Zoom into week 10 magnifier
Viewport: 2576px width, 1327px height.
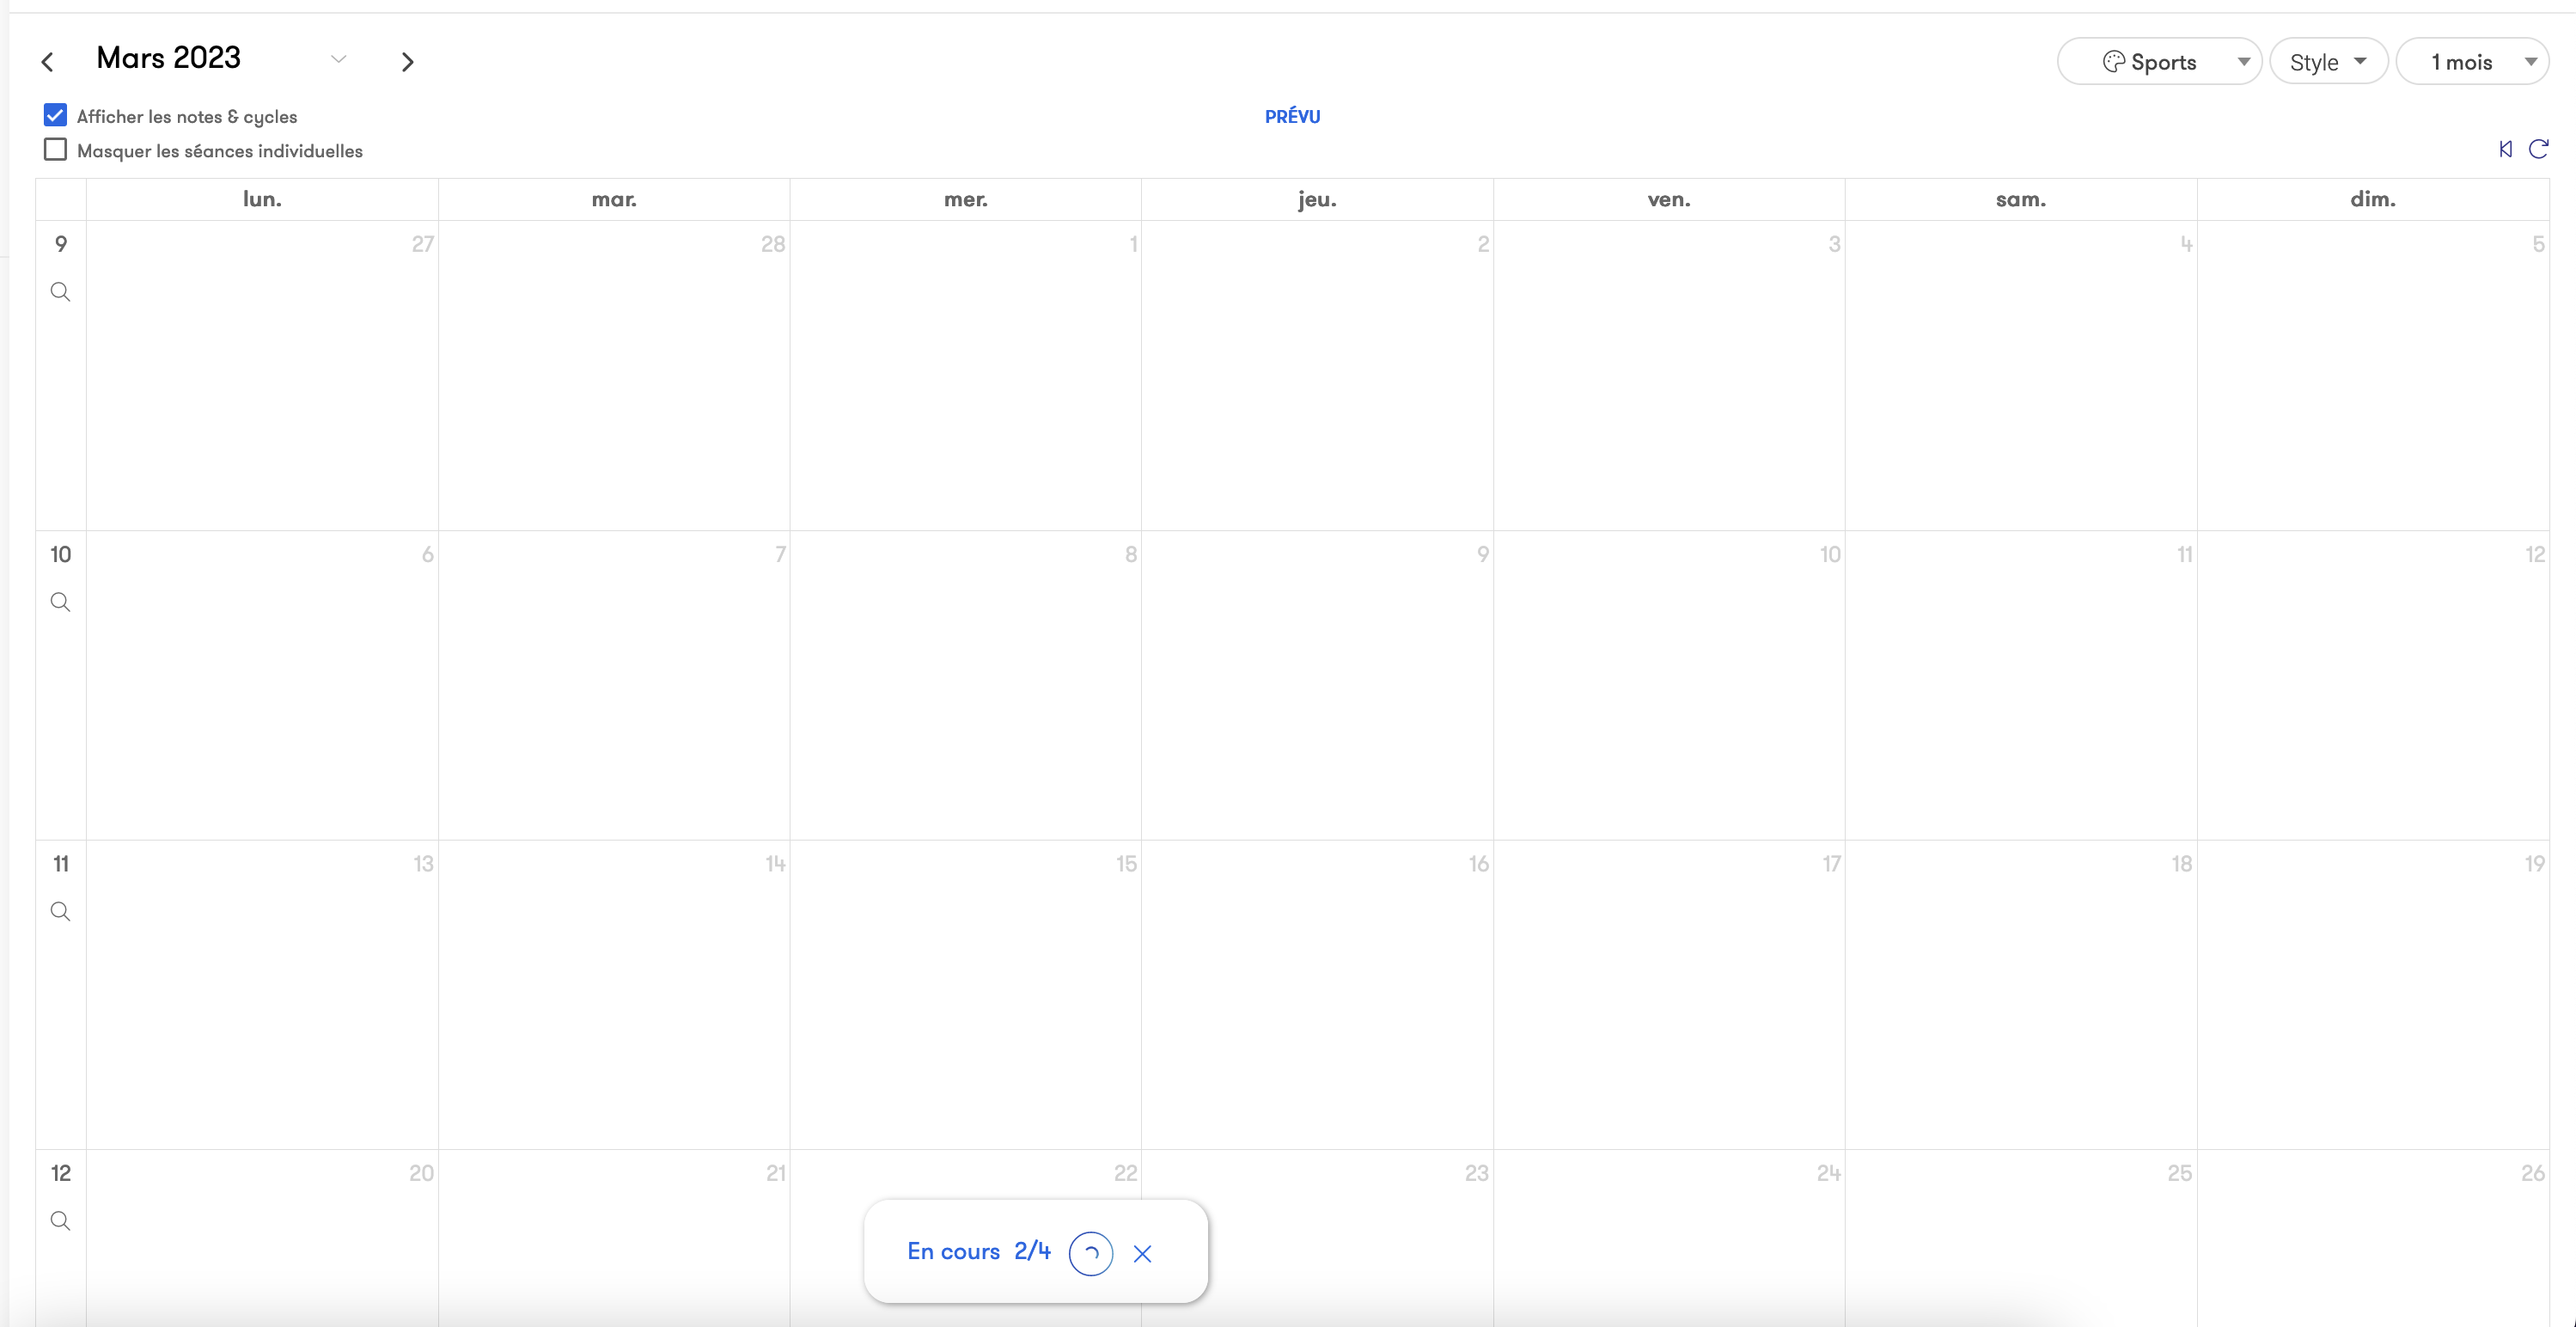60,602
